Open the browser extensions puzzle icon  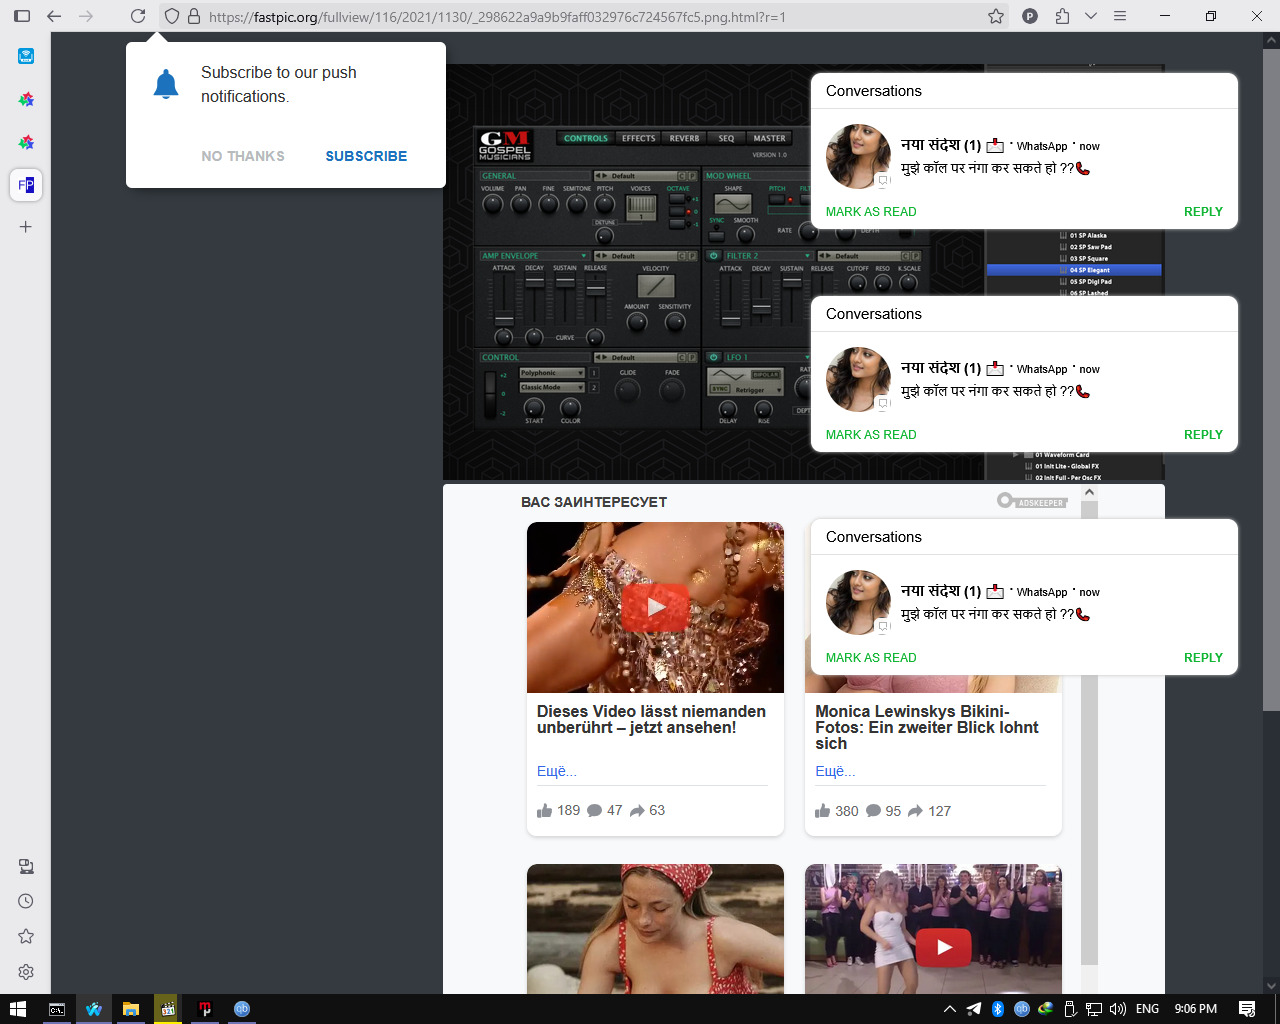1062,16
